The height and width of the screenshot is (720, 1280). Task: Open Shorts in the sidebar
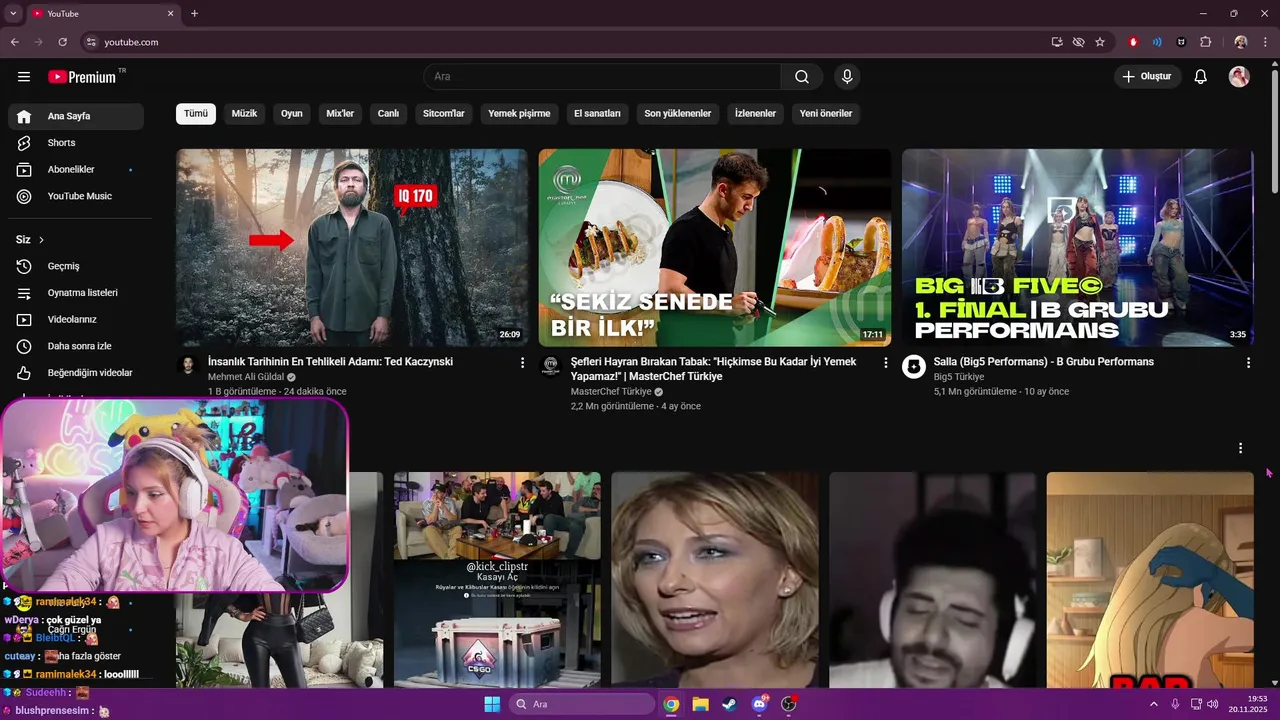pos(76,143)
